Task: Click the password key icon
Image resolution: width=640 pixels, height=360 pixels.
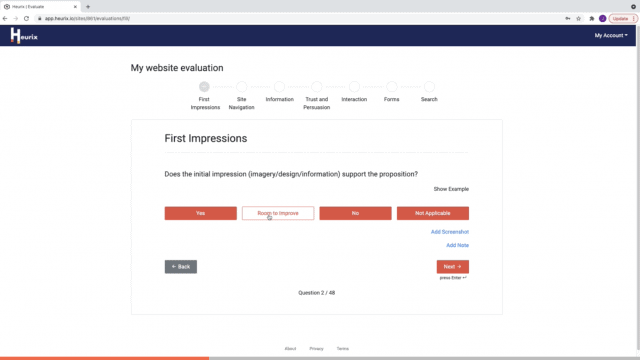Action: click(x=568, y=18)
